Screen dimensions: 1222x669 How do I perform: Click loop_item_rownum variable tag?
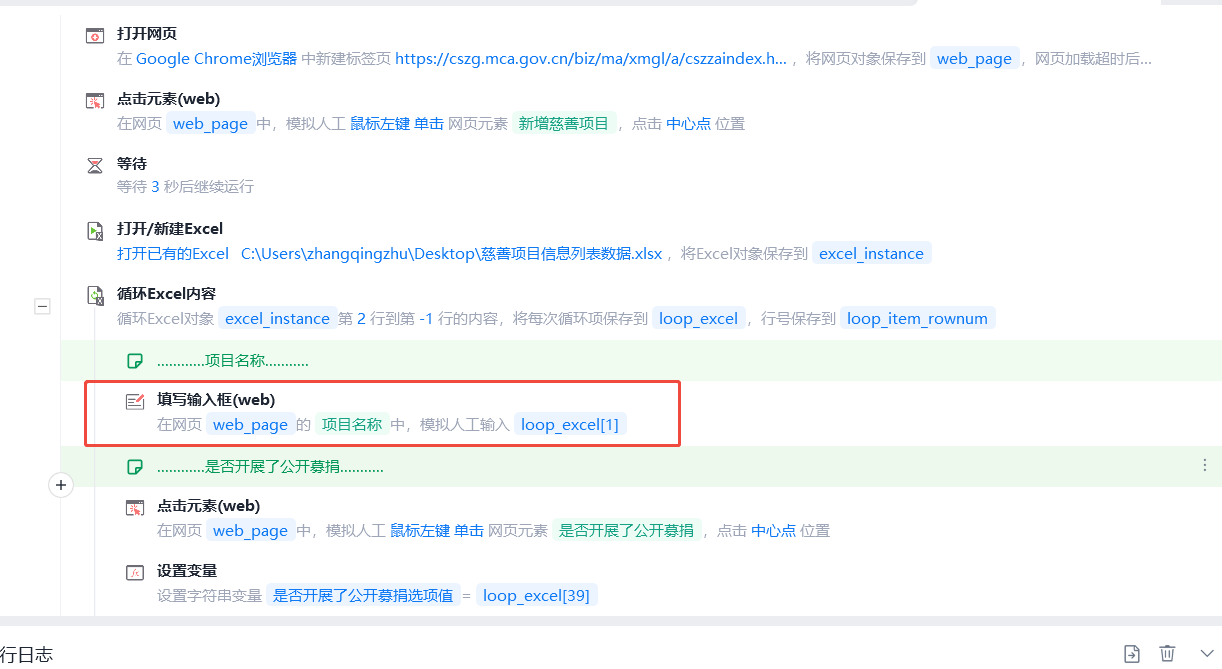click(x=917, y=319)
